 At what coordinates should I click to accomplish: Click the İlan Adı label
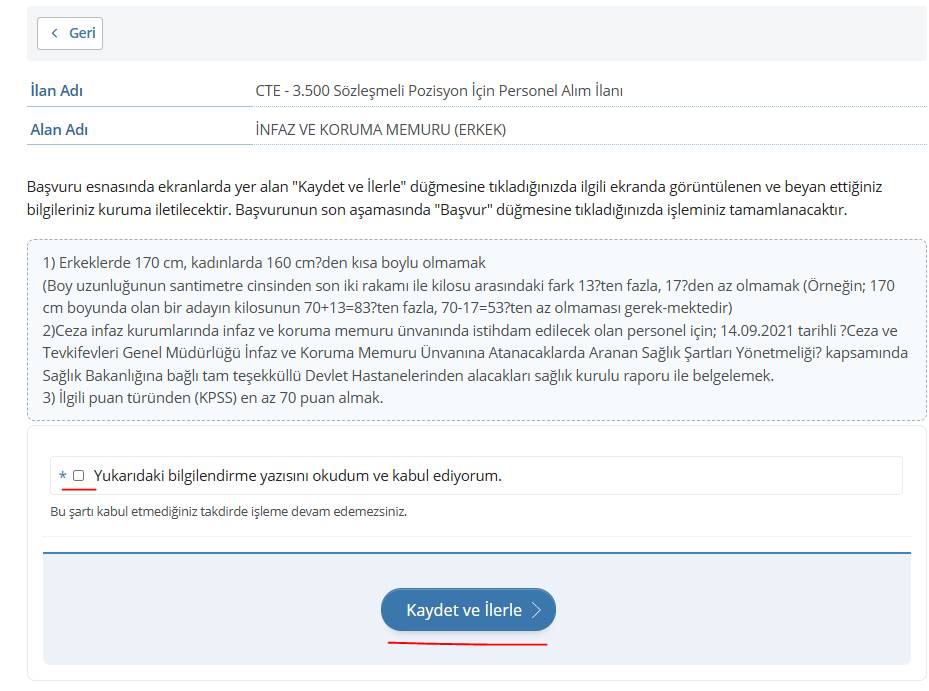click(57, 91)
